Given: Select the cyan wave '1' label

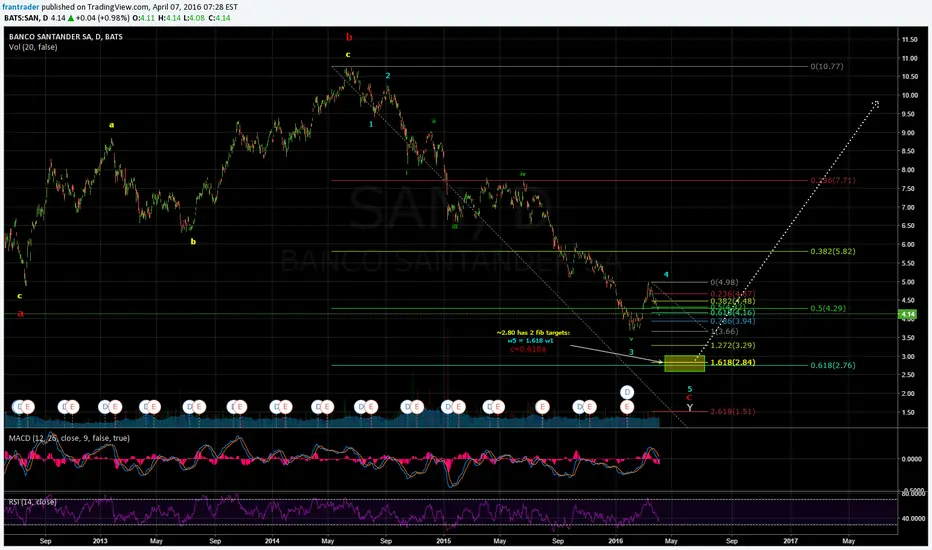Looking at the screenshot, I should click(371, 124).
